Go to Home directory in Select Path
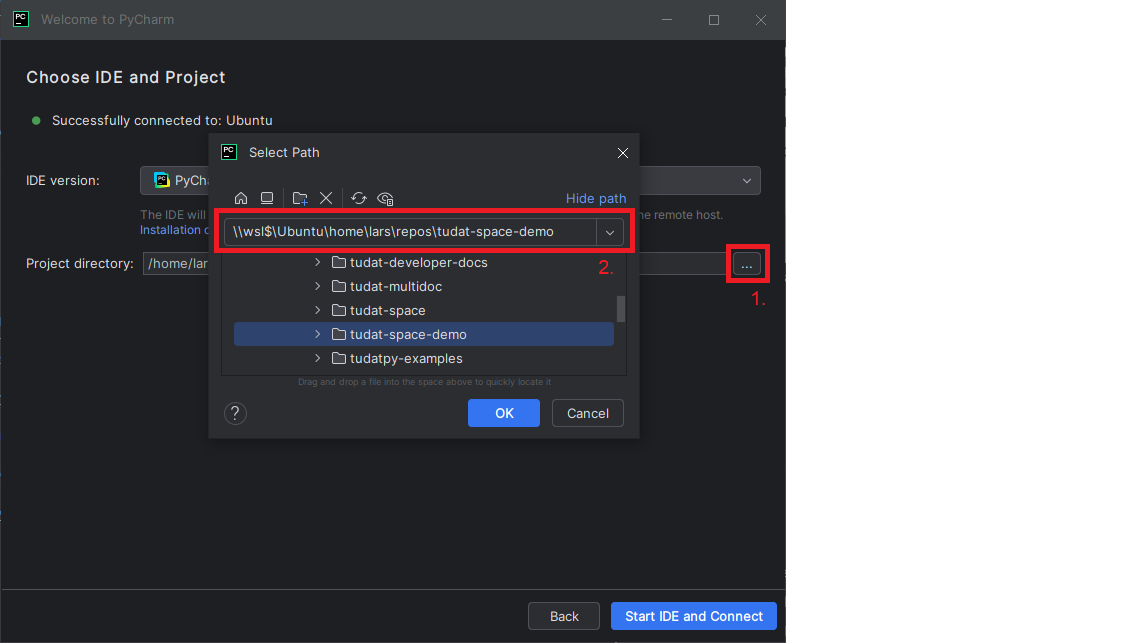 click(241, 198)
